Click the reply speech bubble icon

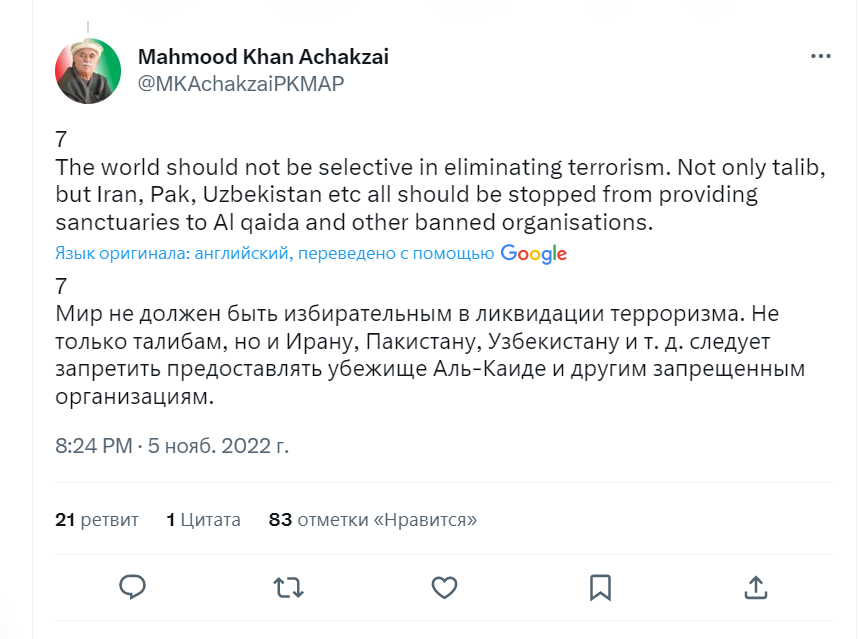pos(133,586)
